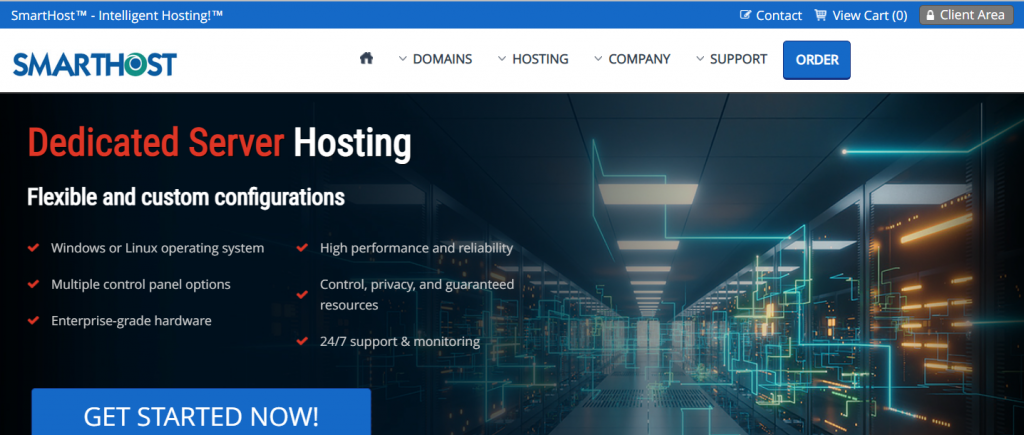1024x435 pixels.
Task: Expand the Company dropdown chevron
Action: (598, 59)
